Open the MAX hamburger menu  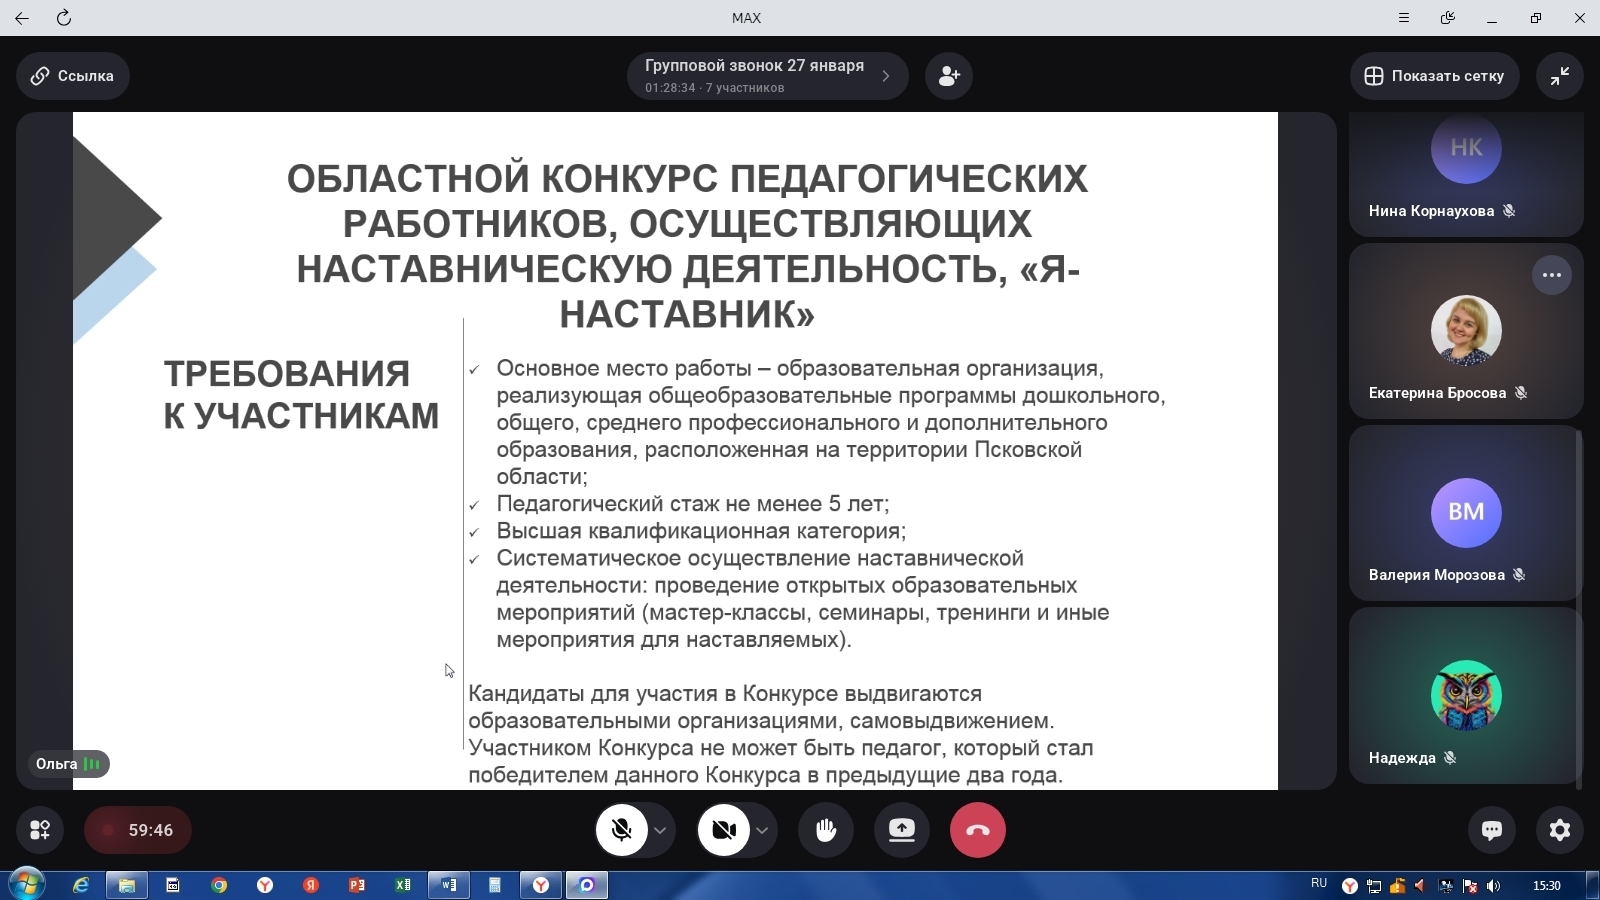pyautogui.click(x=1404, y=18)
